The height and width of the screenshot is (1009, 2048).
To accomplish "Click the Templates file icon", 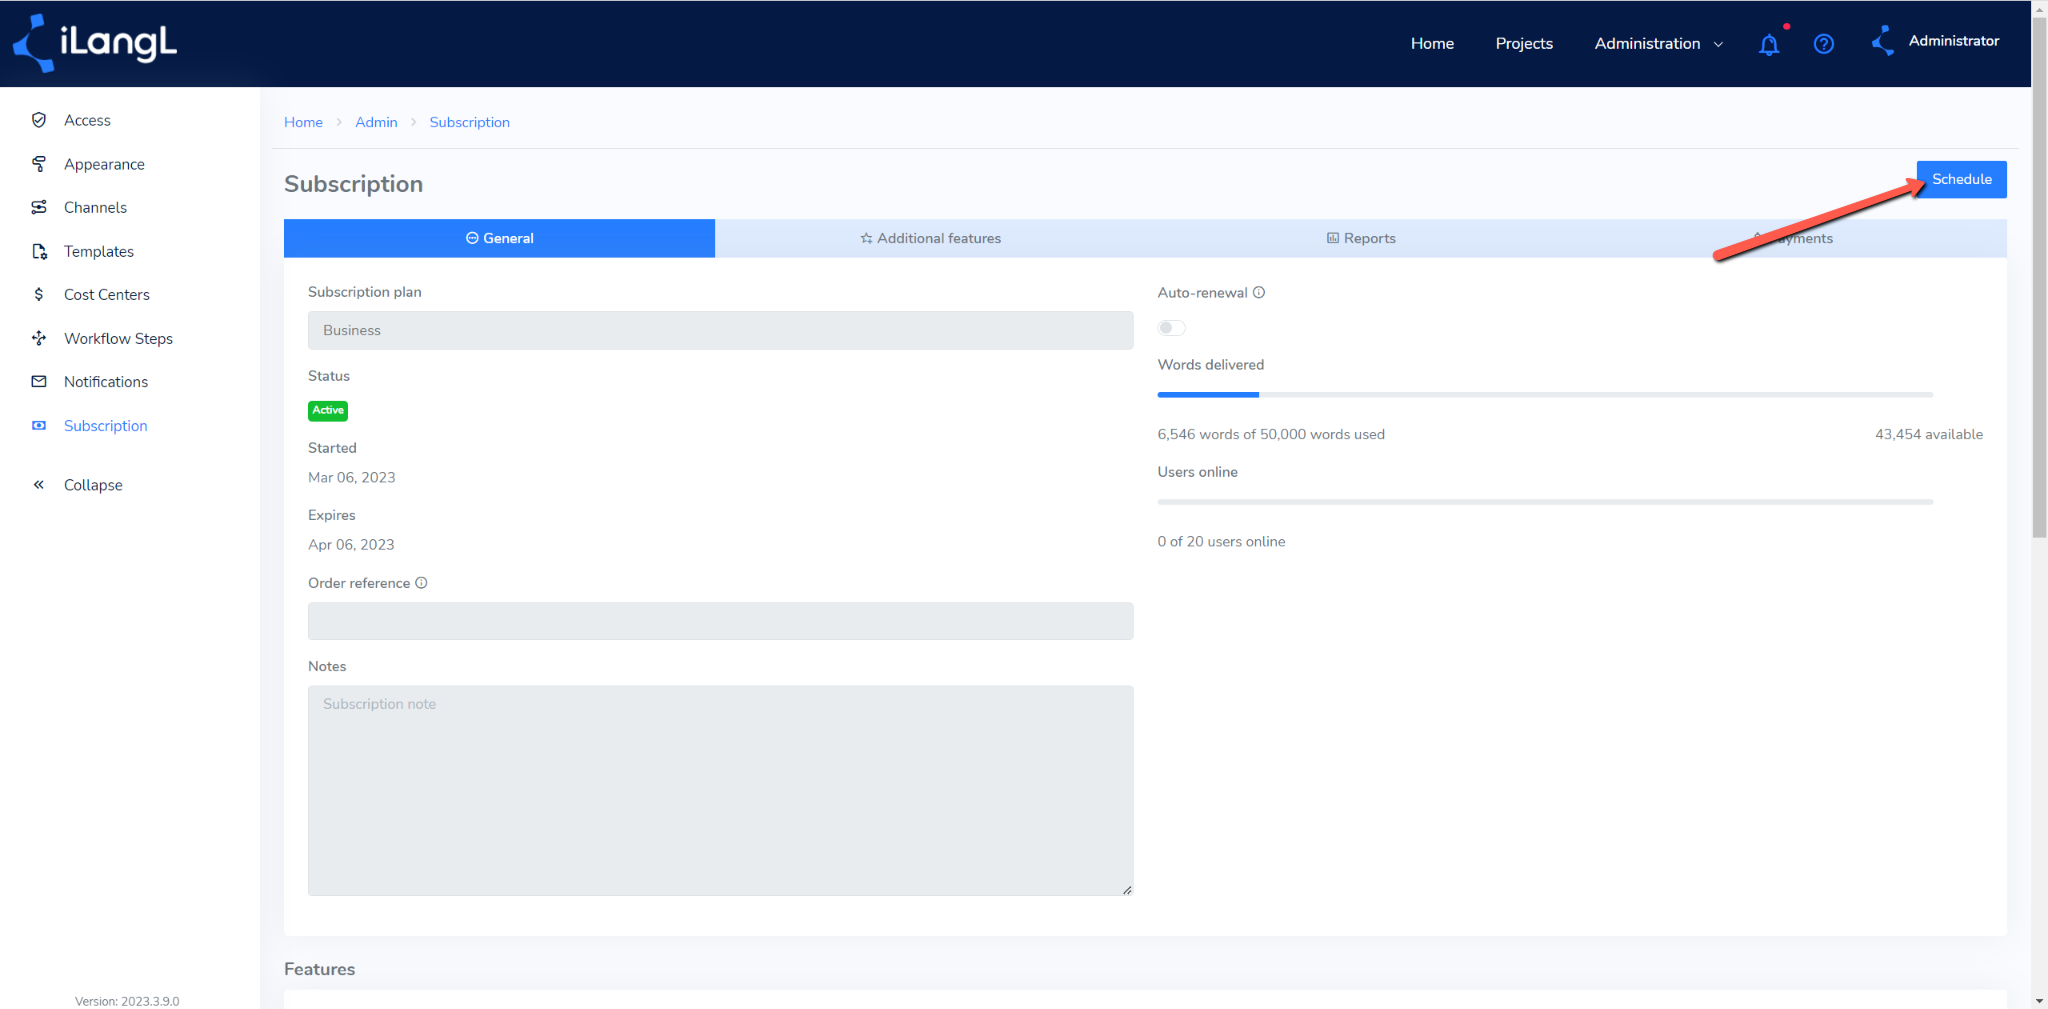I will tap(39, 251).
